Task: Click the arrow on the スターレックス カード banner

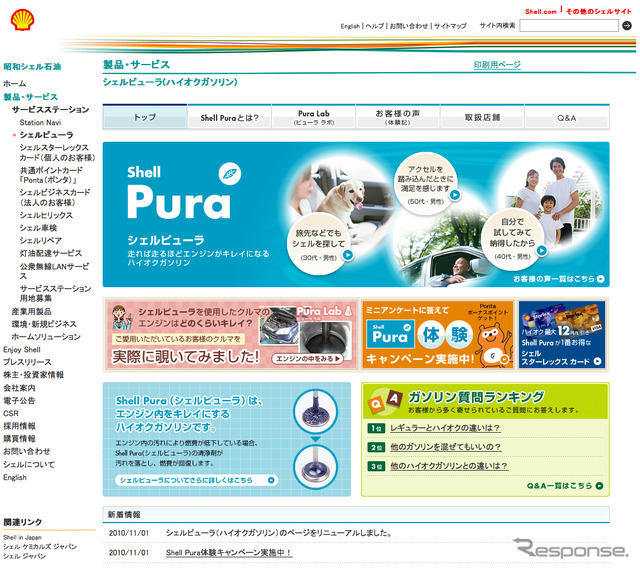Action: (598, 361)
